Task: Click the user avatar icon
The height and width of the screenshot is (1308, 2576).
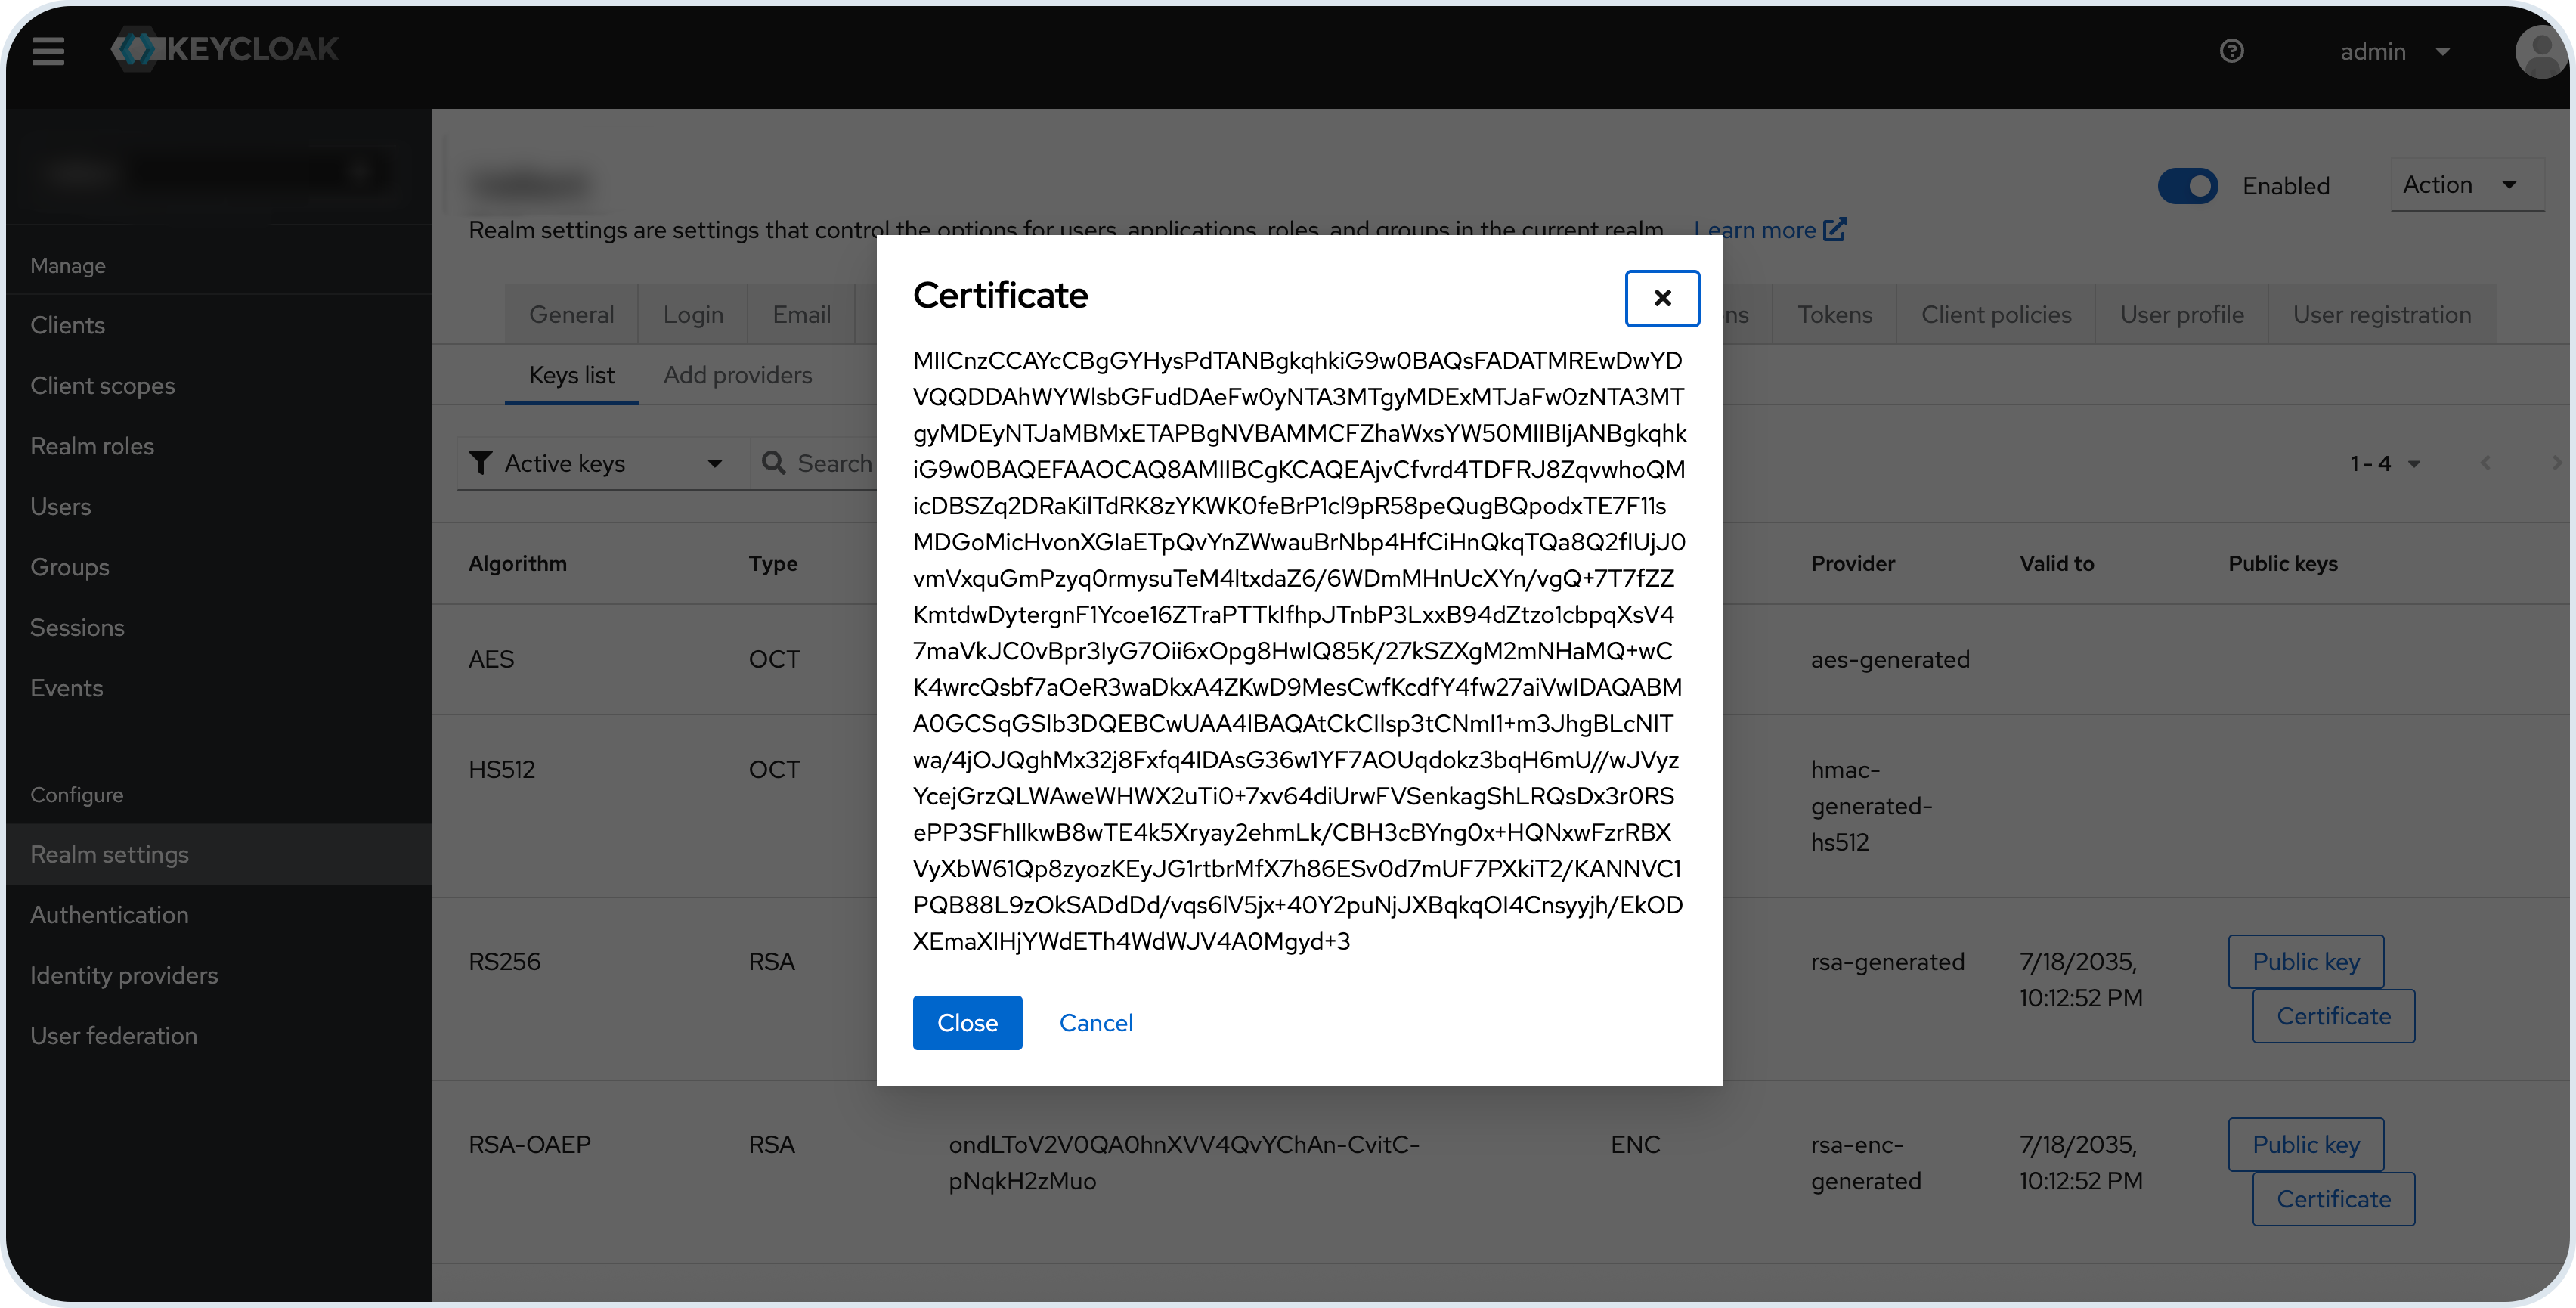Action: point(2540,51)
